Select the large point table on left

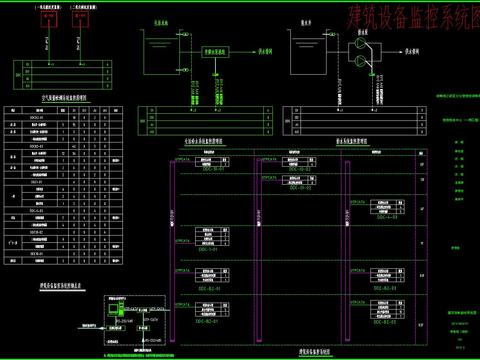coord(63,185)
